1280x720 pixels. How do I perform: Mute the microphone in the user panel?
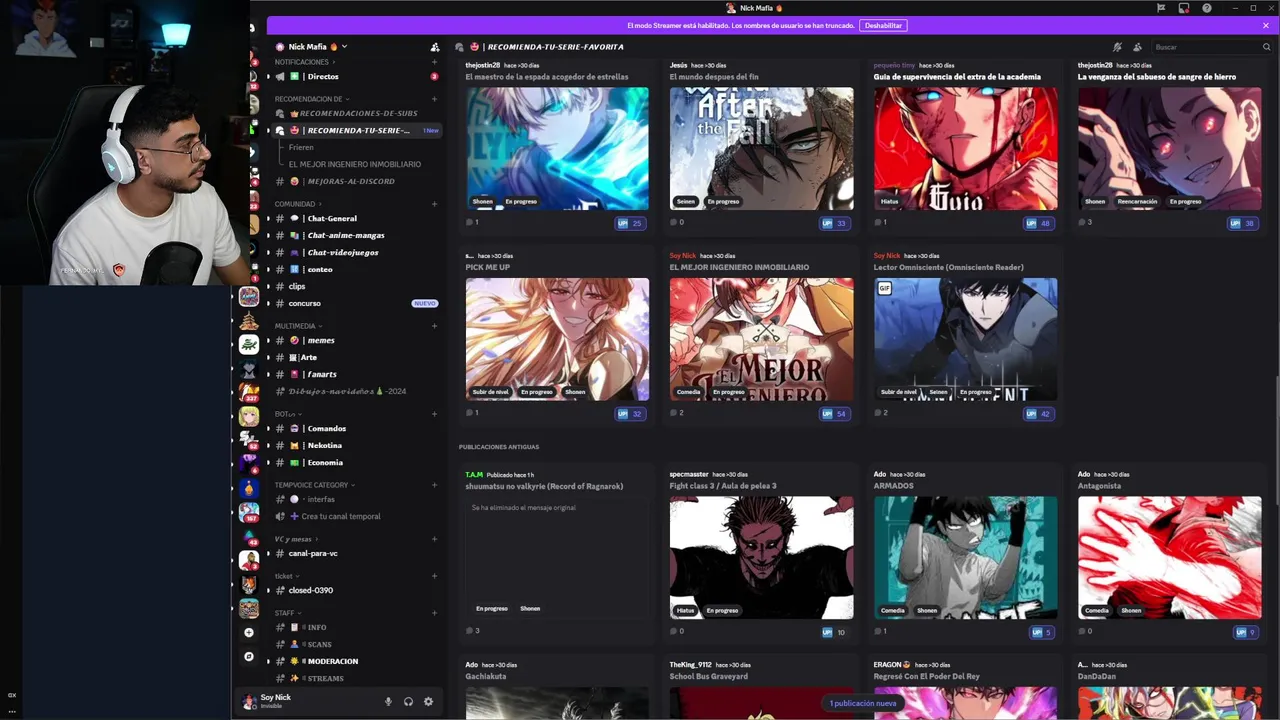click(x=388, y=701)
